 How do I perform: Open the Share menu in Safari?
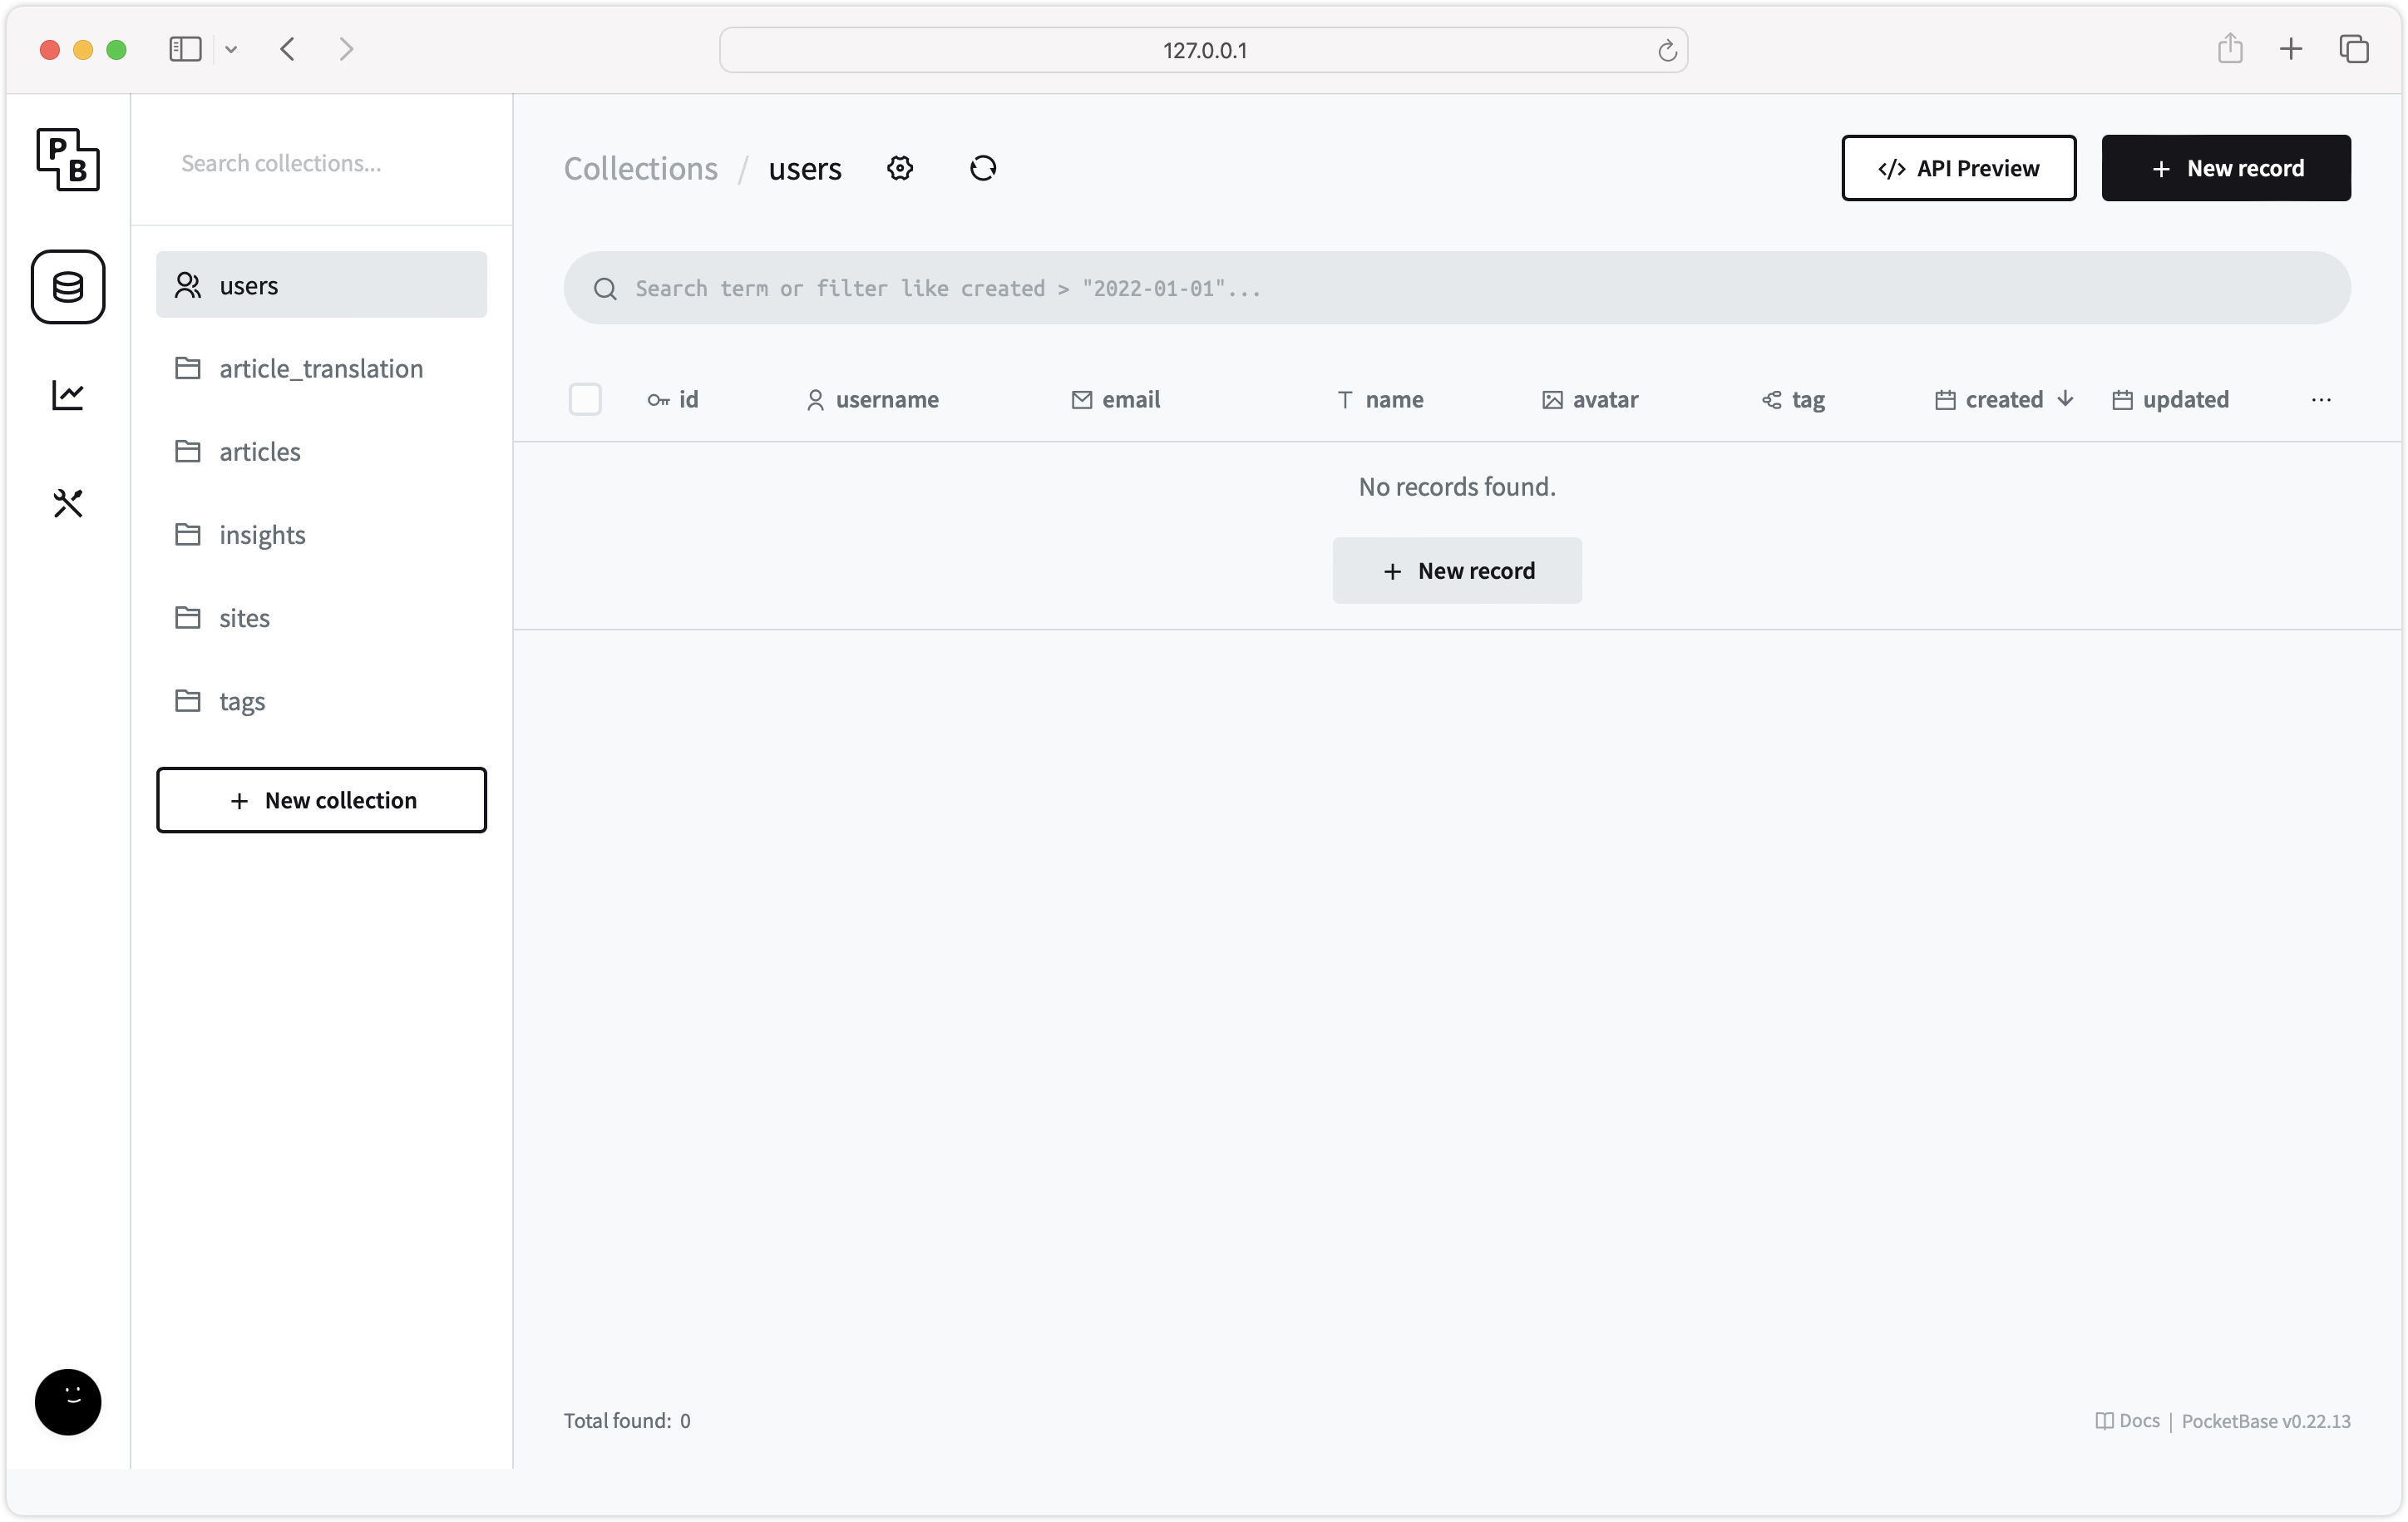(x=2230, y=48)
